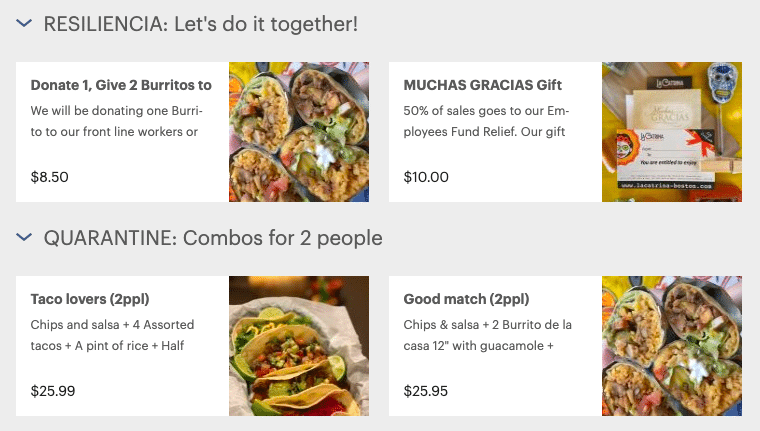The image size is (760, 431).
Task: Click the $25.99 Taco lovers price
Action: coord(53,391)
